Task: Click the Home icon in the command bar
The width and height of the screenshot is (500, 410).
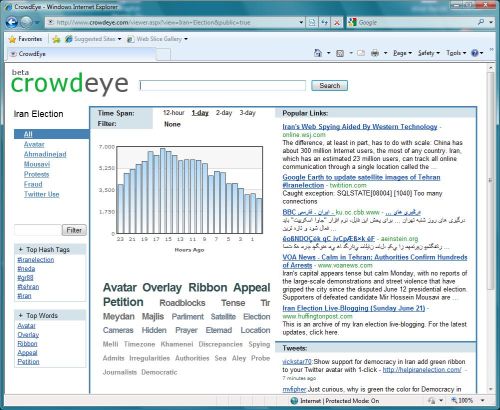Action: (318, 53)
